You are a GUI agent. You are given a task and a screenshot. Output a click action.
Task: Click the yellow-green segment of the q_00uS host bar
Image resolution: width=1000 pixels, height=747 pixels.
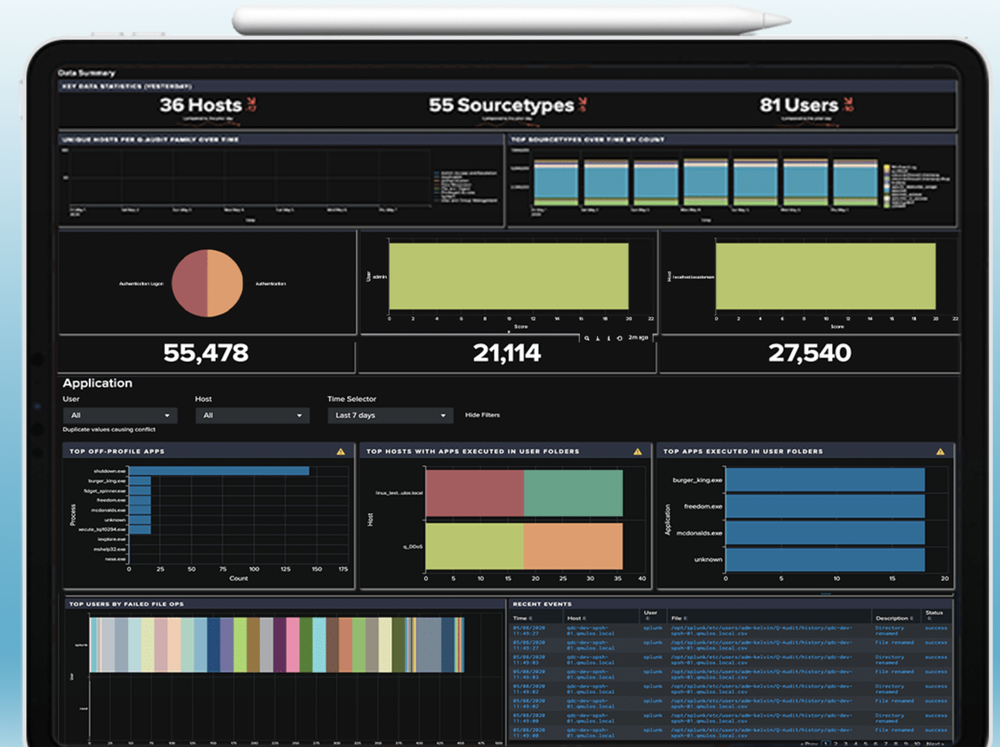[474, 546]
